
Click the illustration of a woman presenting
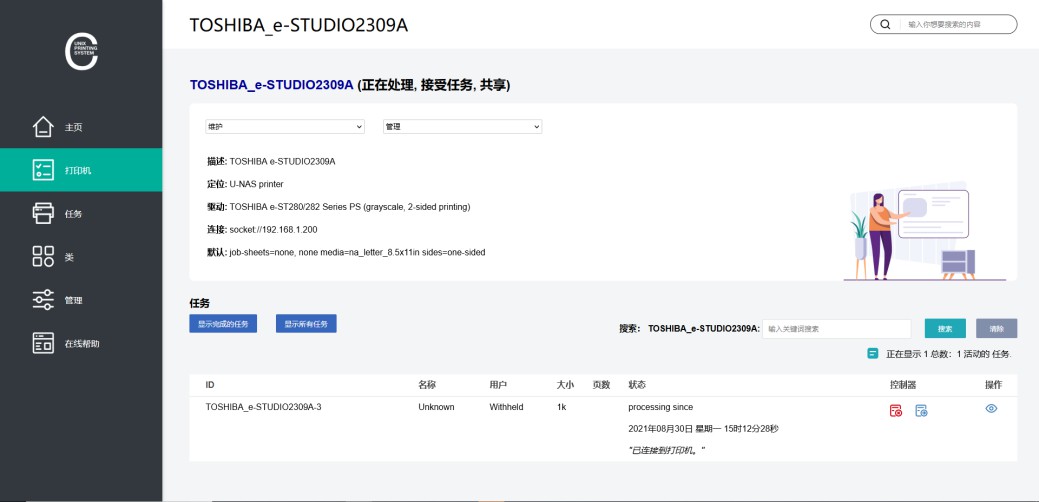924,230
